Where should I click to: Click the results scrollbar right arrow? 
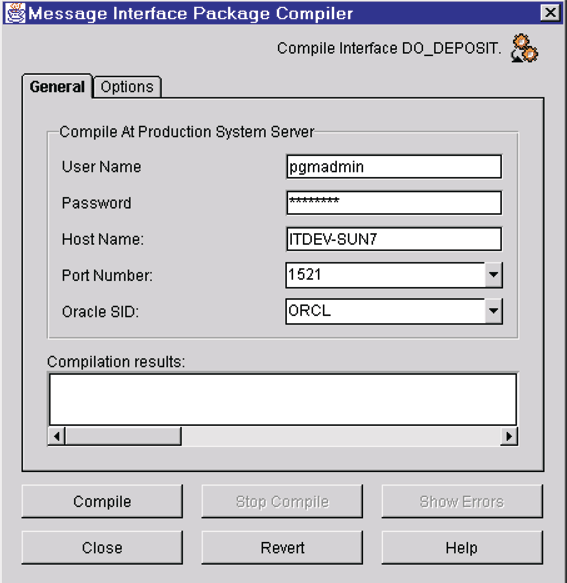pyautogui.click(x=509, y=436)
